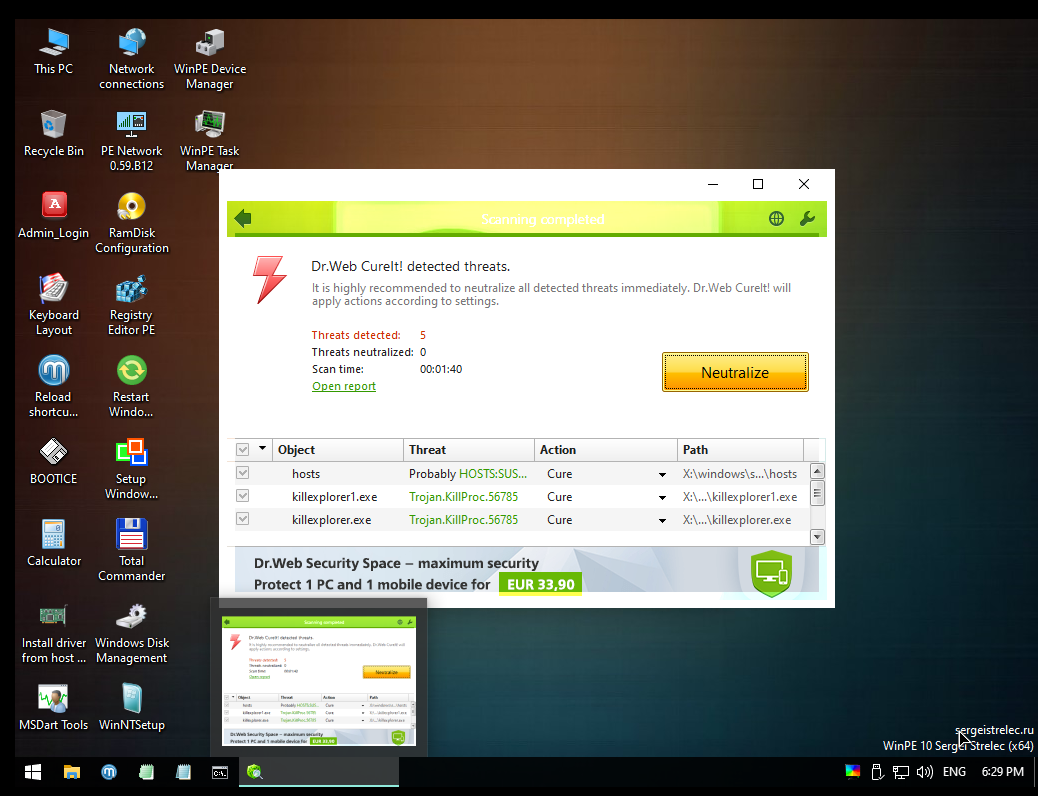The height and width of the screenshot is (796, 1038).
Task: Click ENG language indicator in tray
Action: point(954,772)
